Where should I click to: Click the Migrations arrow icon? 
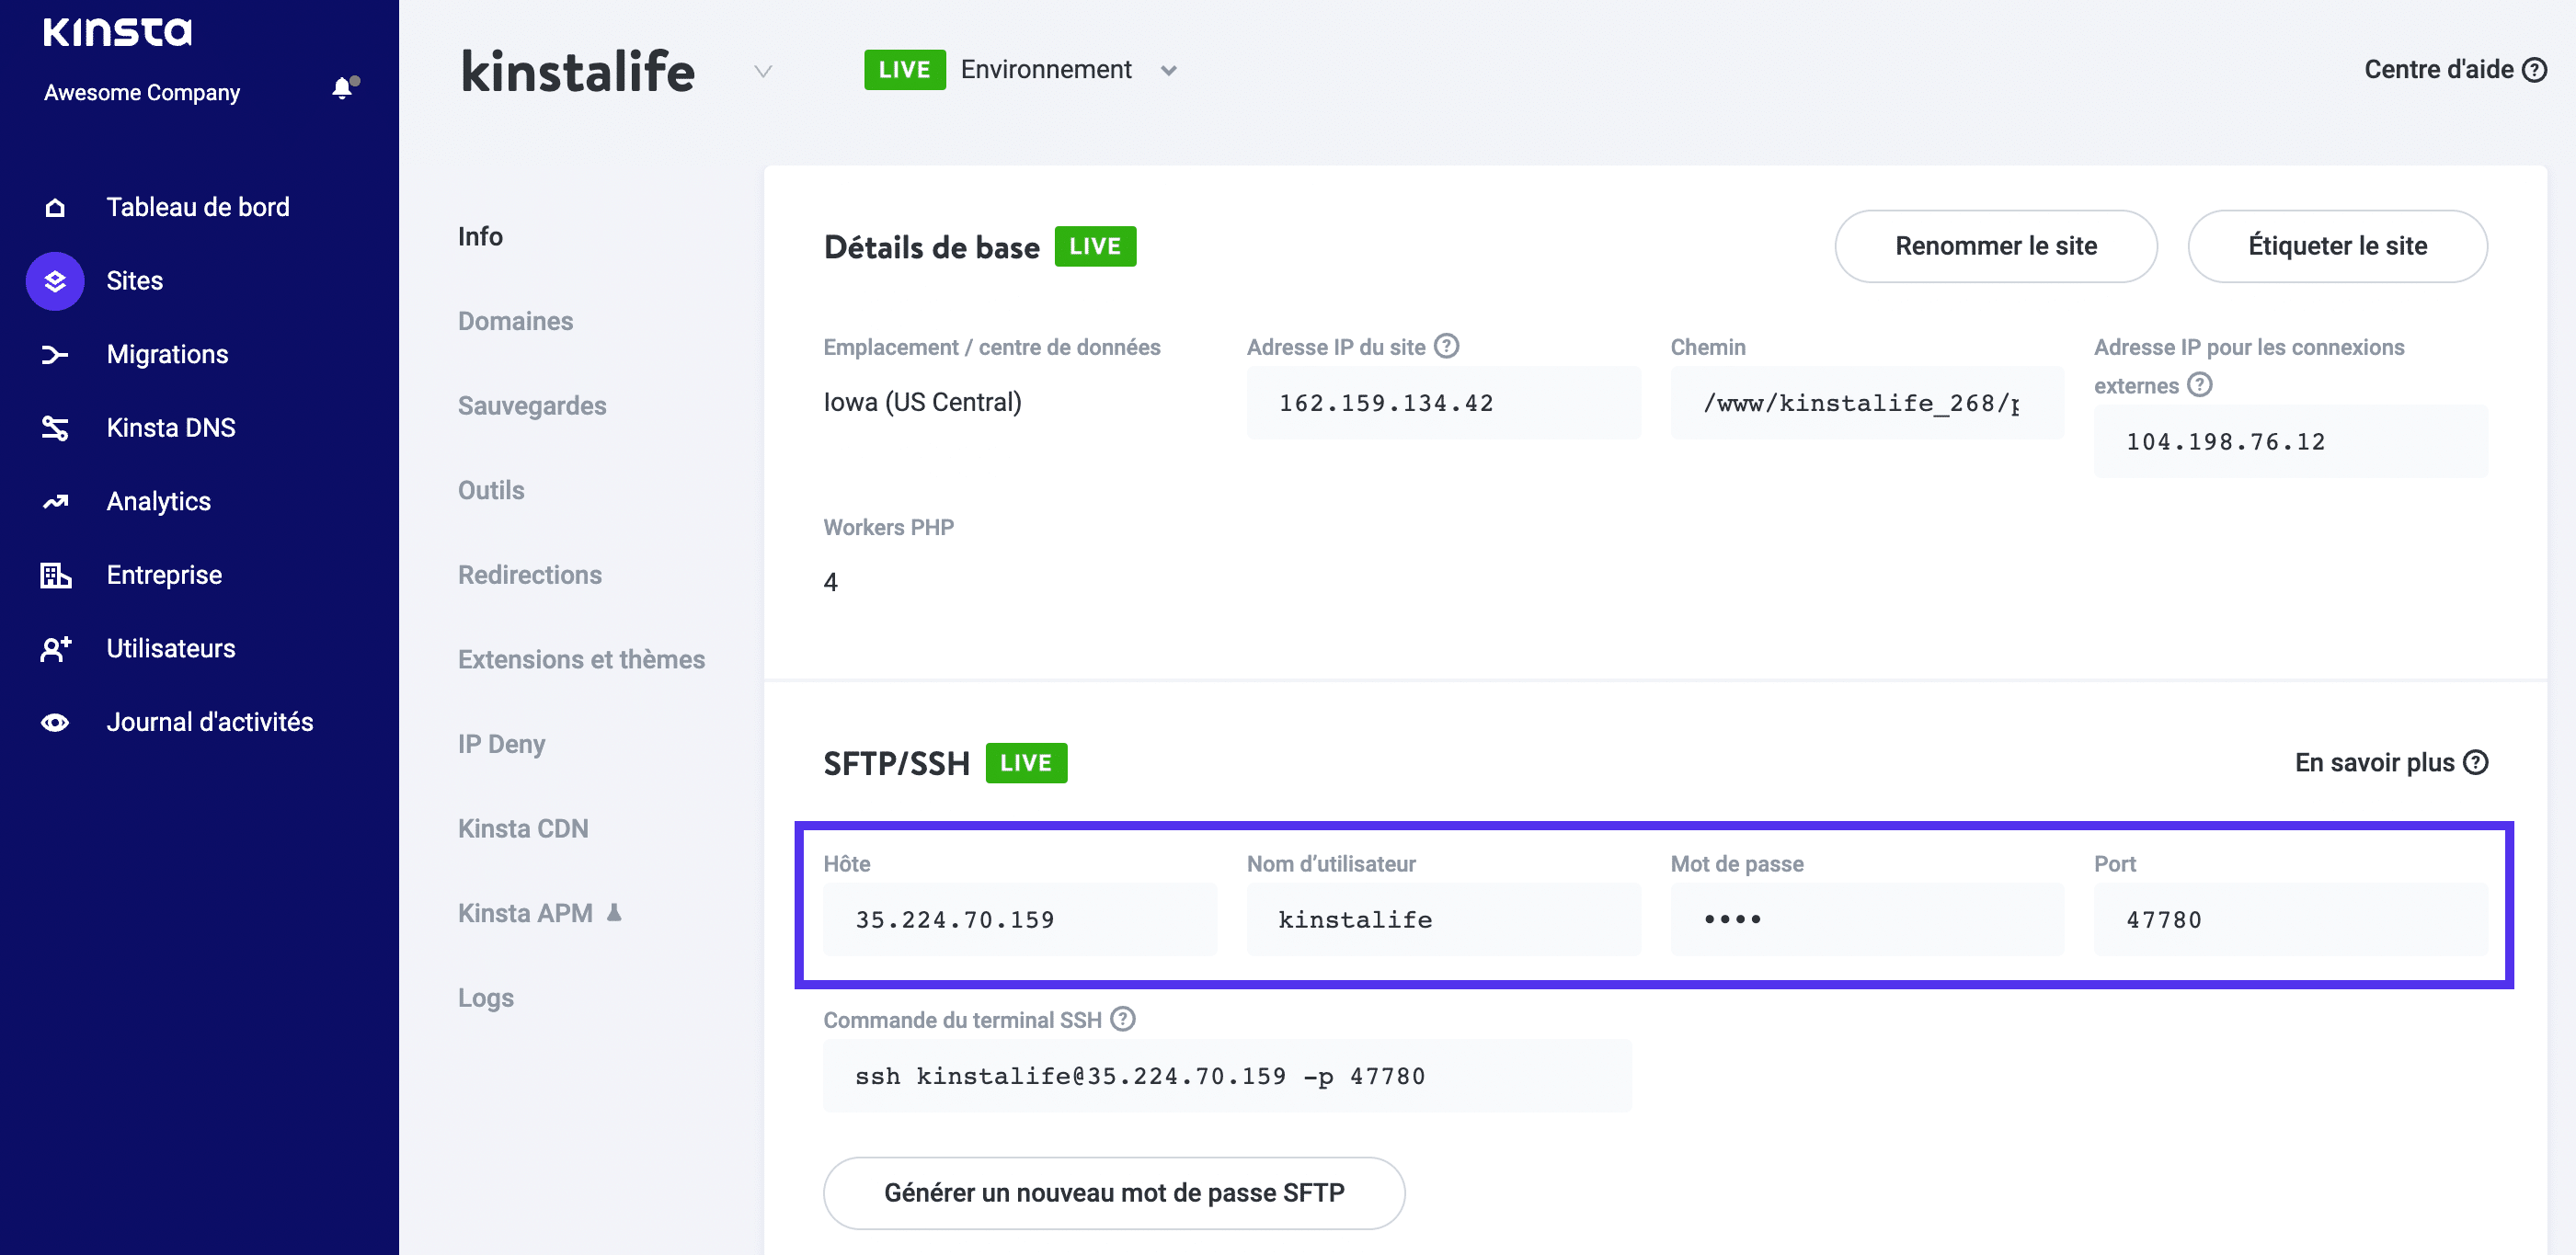tap(55, 354)
